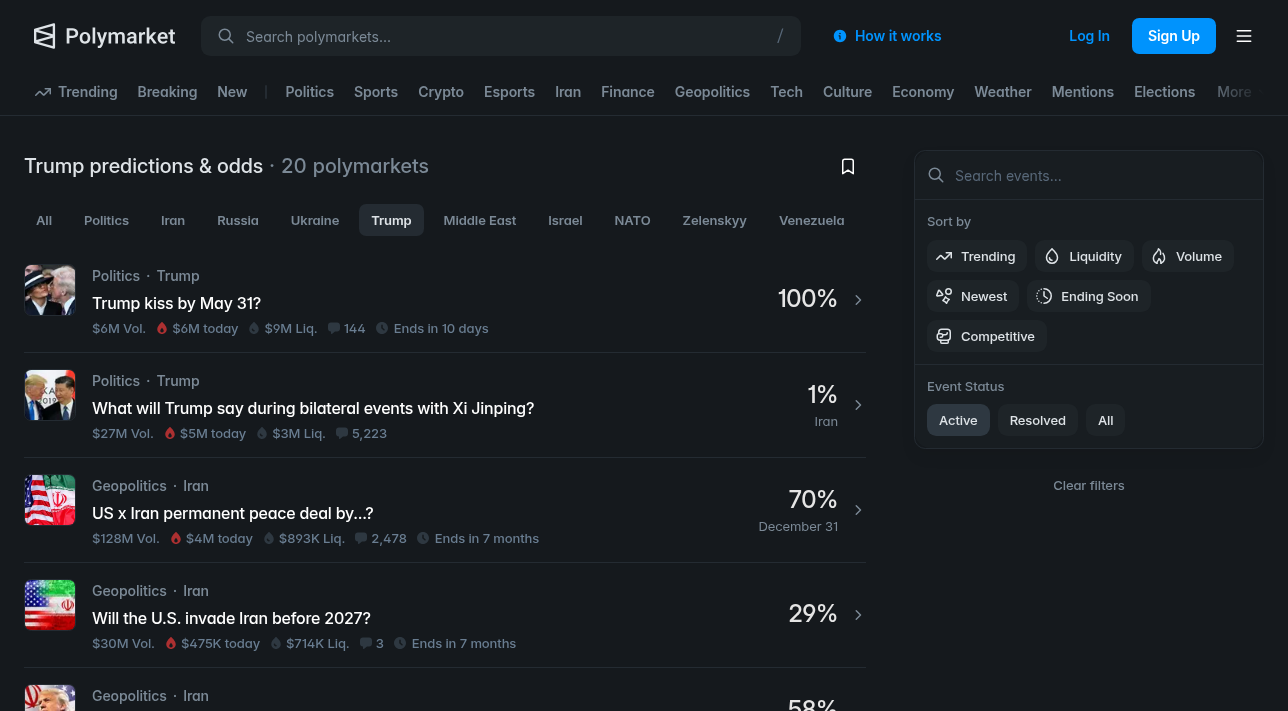This screenshot has height=711, width=1288.
Task: Select All event status
Action: coord(1106,420)
